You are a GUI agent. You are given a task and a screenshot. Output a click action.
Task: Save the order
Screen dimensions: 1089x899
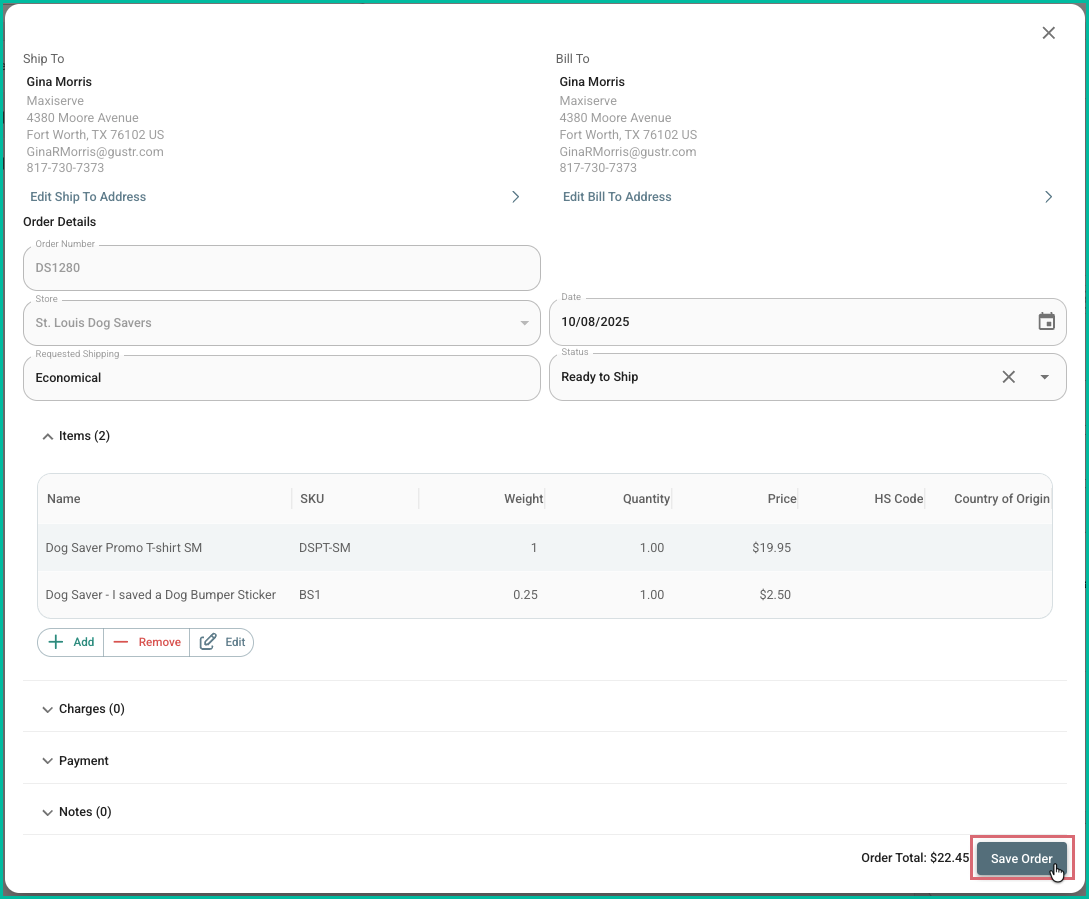(1021, 858)
